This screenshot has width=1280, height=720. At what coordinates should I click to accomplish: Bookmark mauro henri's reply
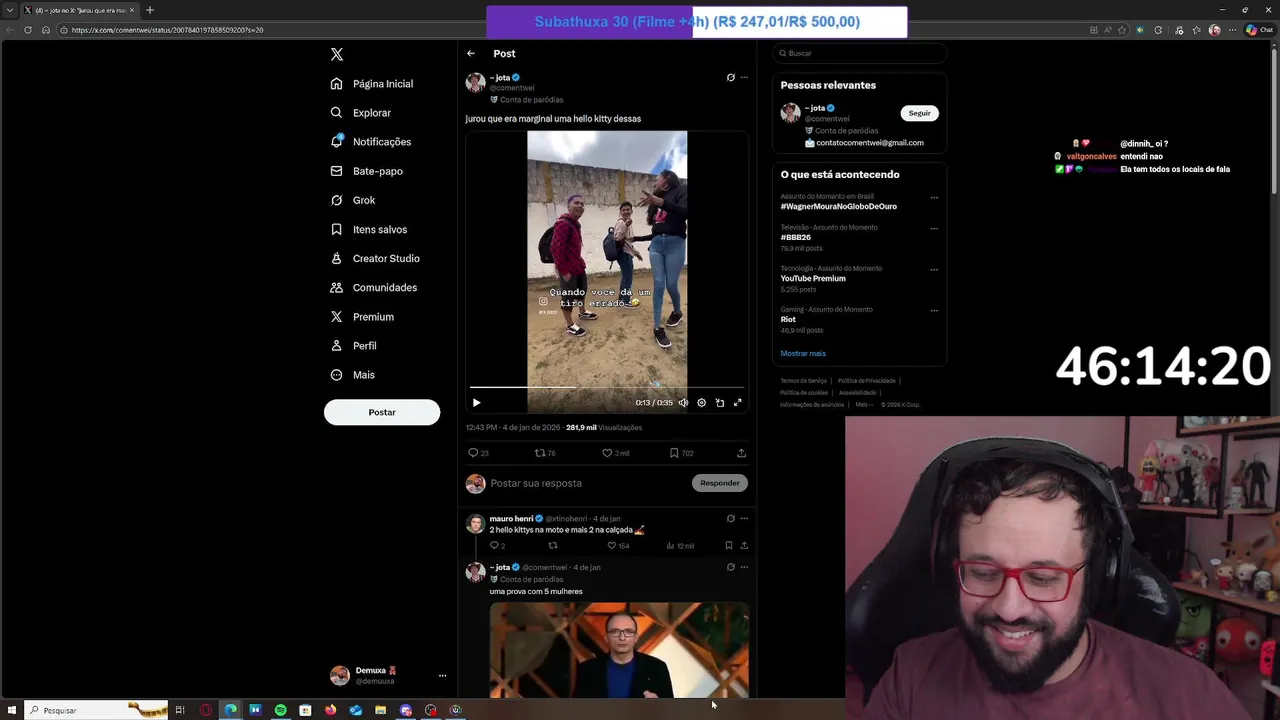pos(728,546)
